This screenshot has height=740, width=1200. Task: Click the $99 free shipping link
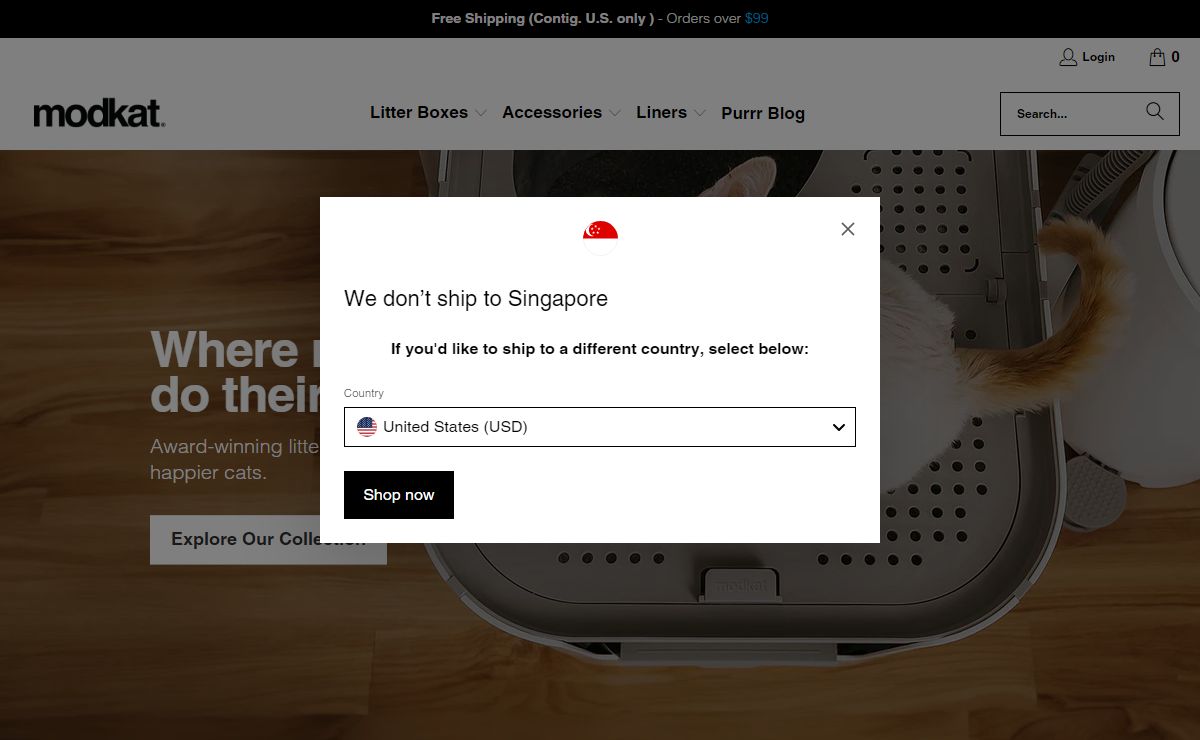point(757,18)
